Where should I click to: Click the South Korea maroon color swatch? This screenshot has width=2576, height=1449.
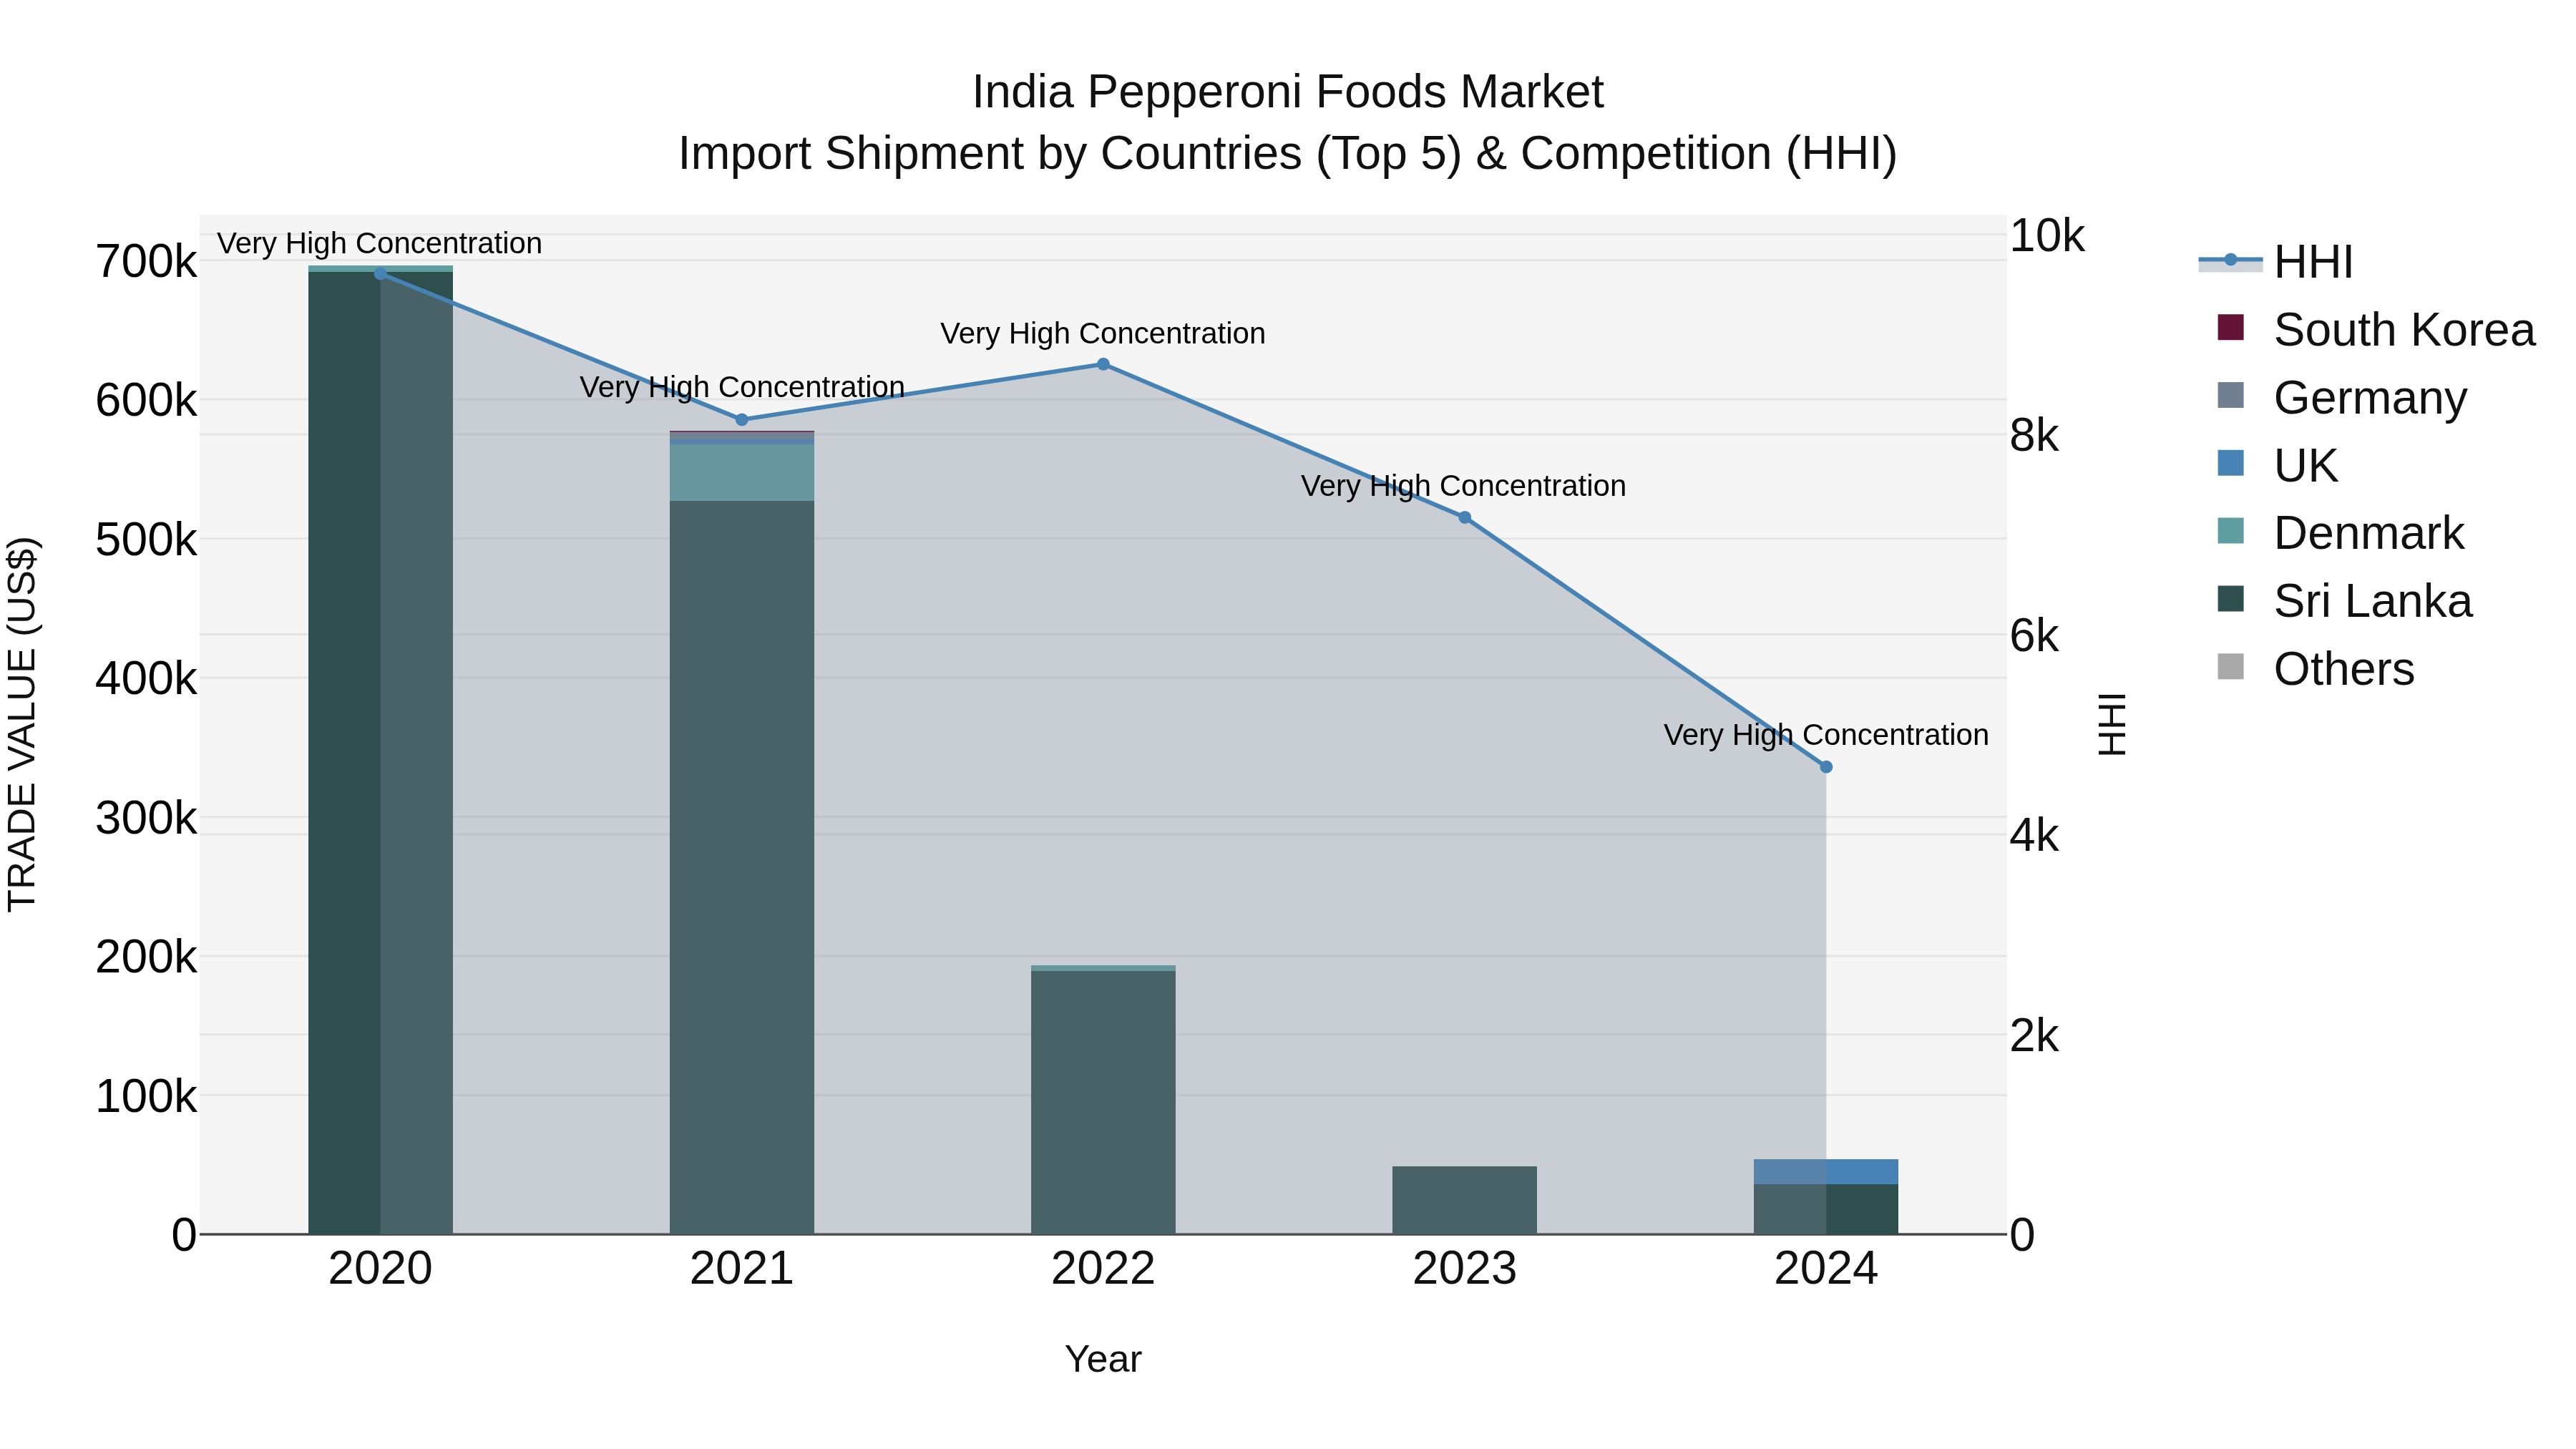(x=2230, y=327)
